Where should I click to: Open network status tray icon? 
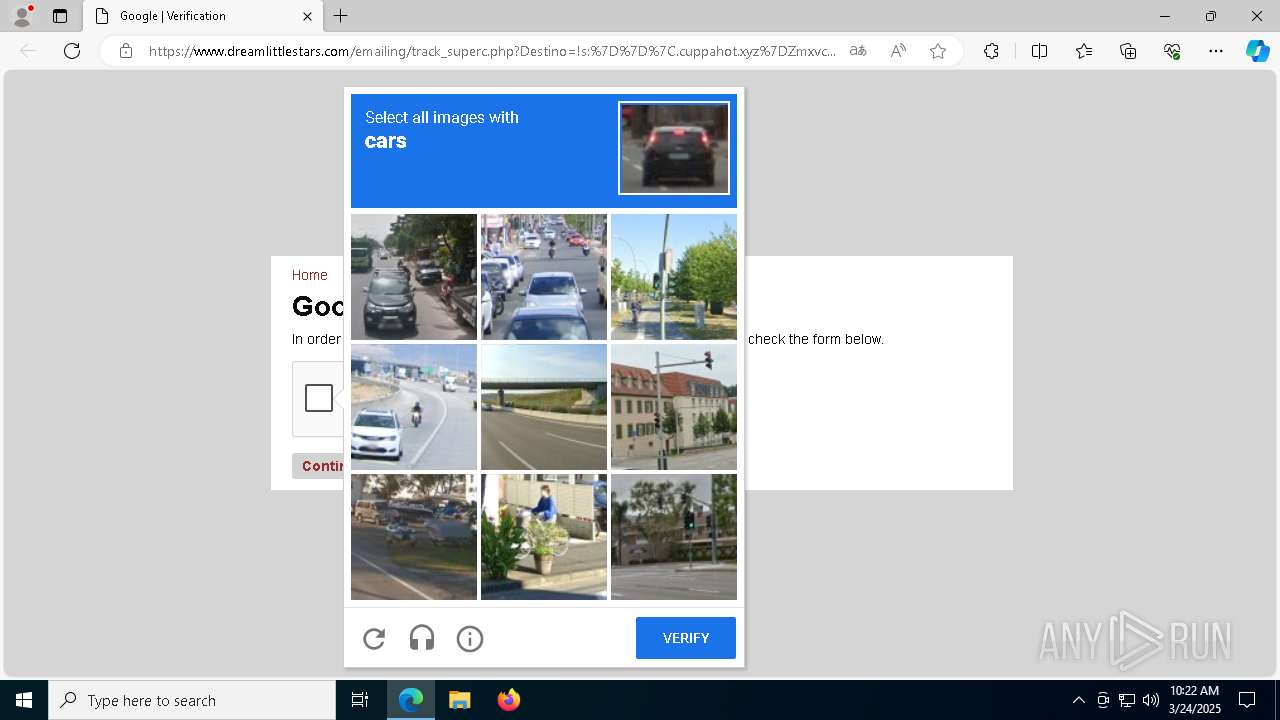(x=1126, y=700)
